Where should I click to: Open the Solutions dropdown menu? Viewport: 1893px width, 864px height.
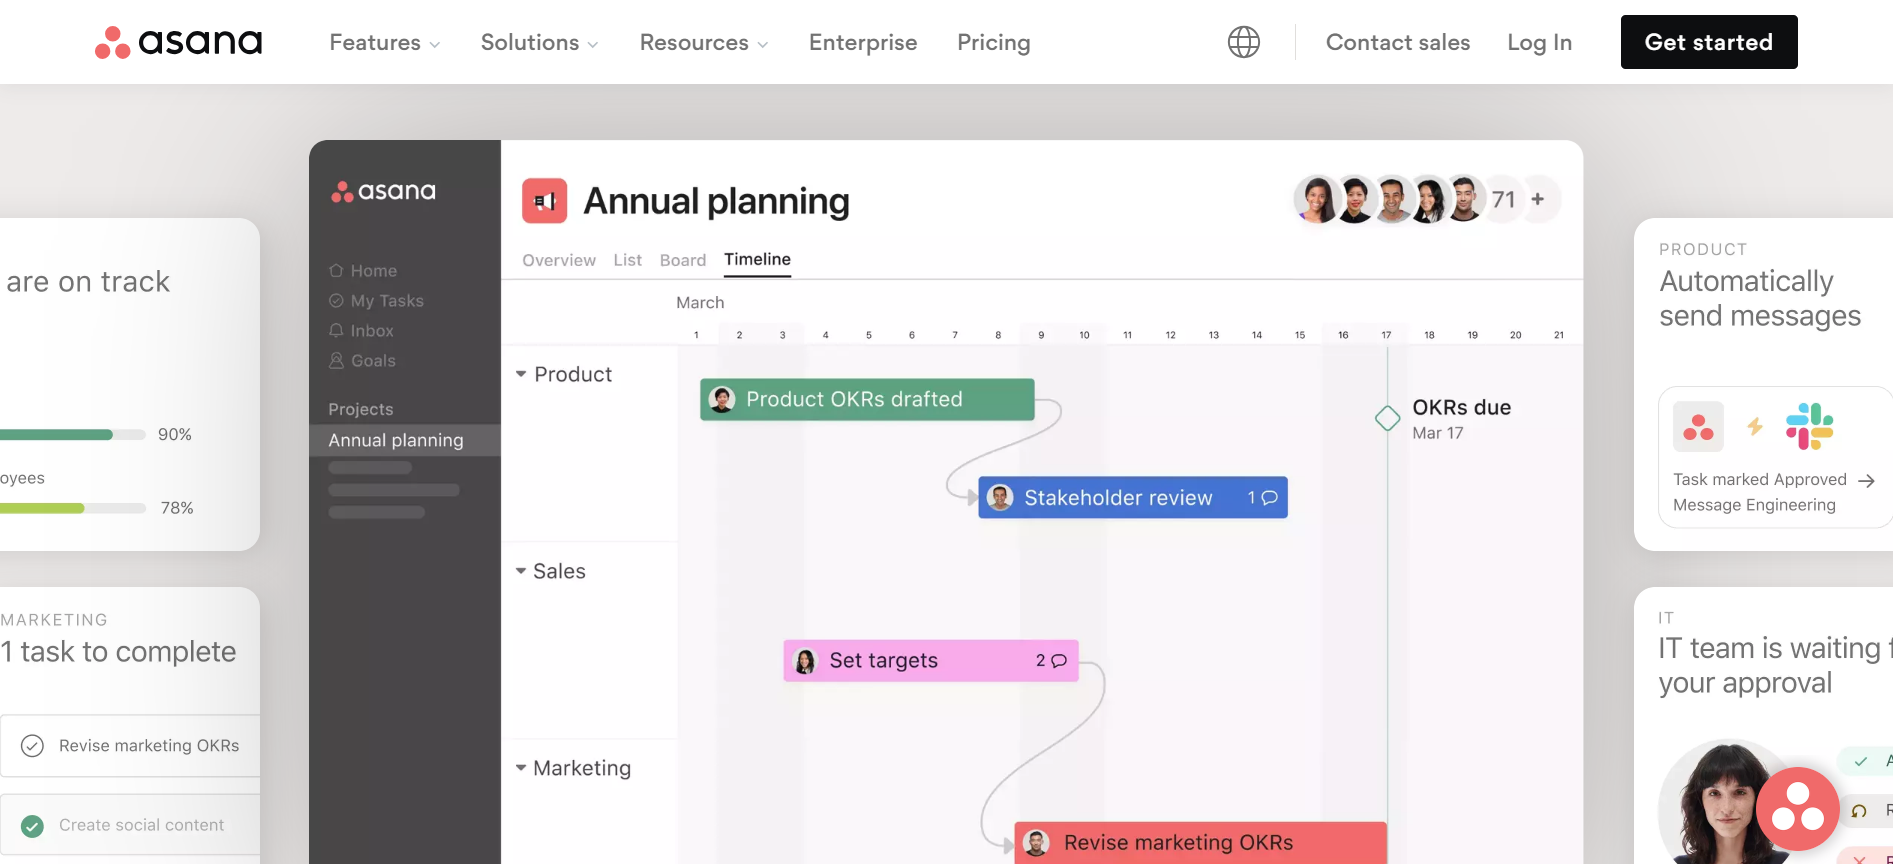539,43
